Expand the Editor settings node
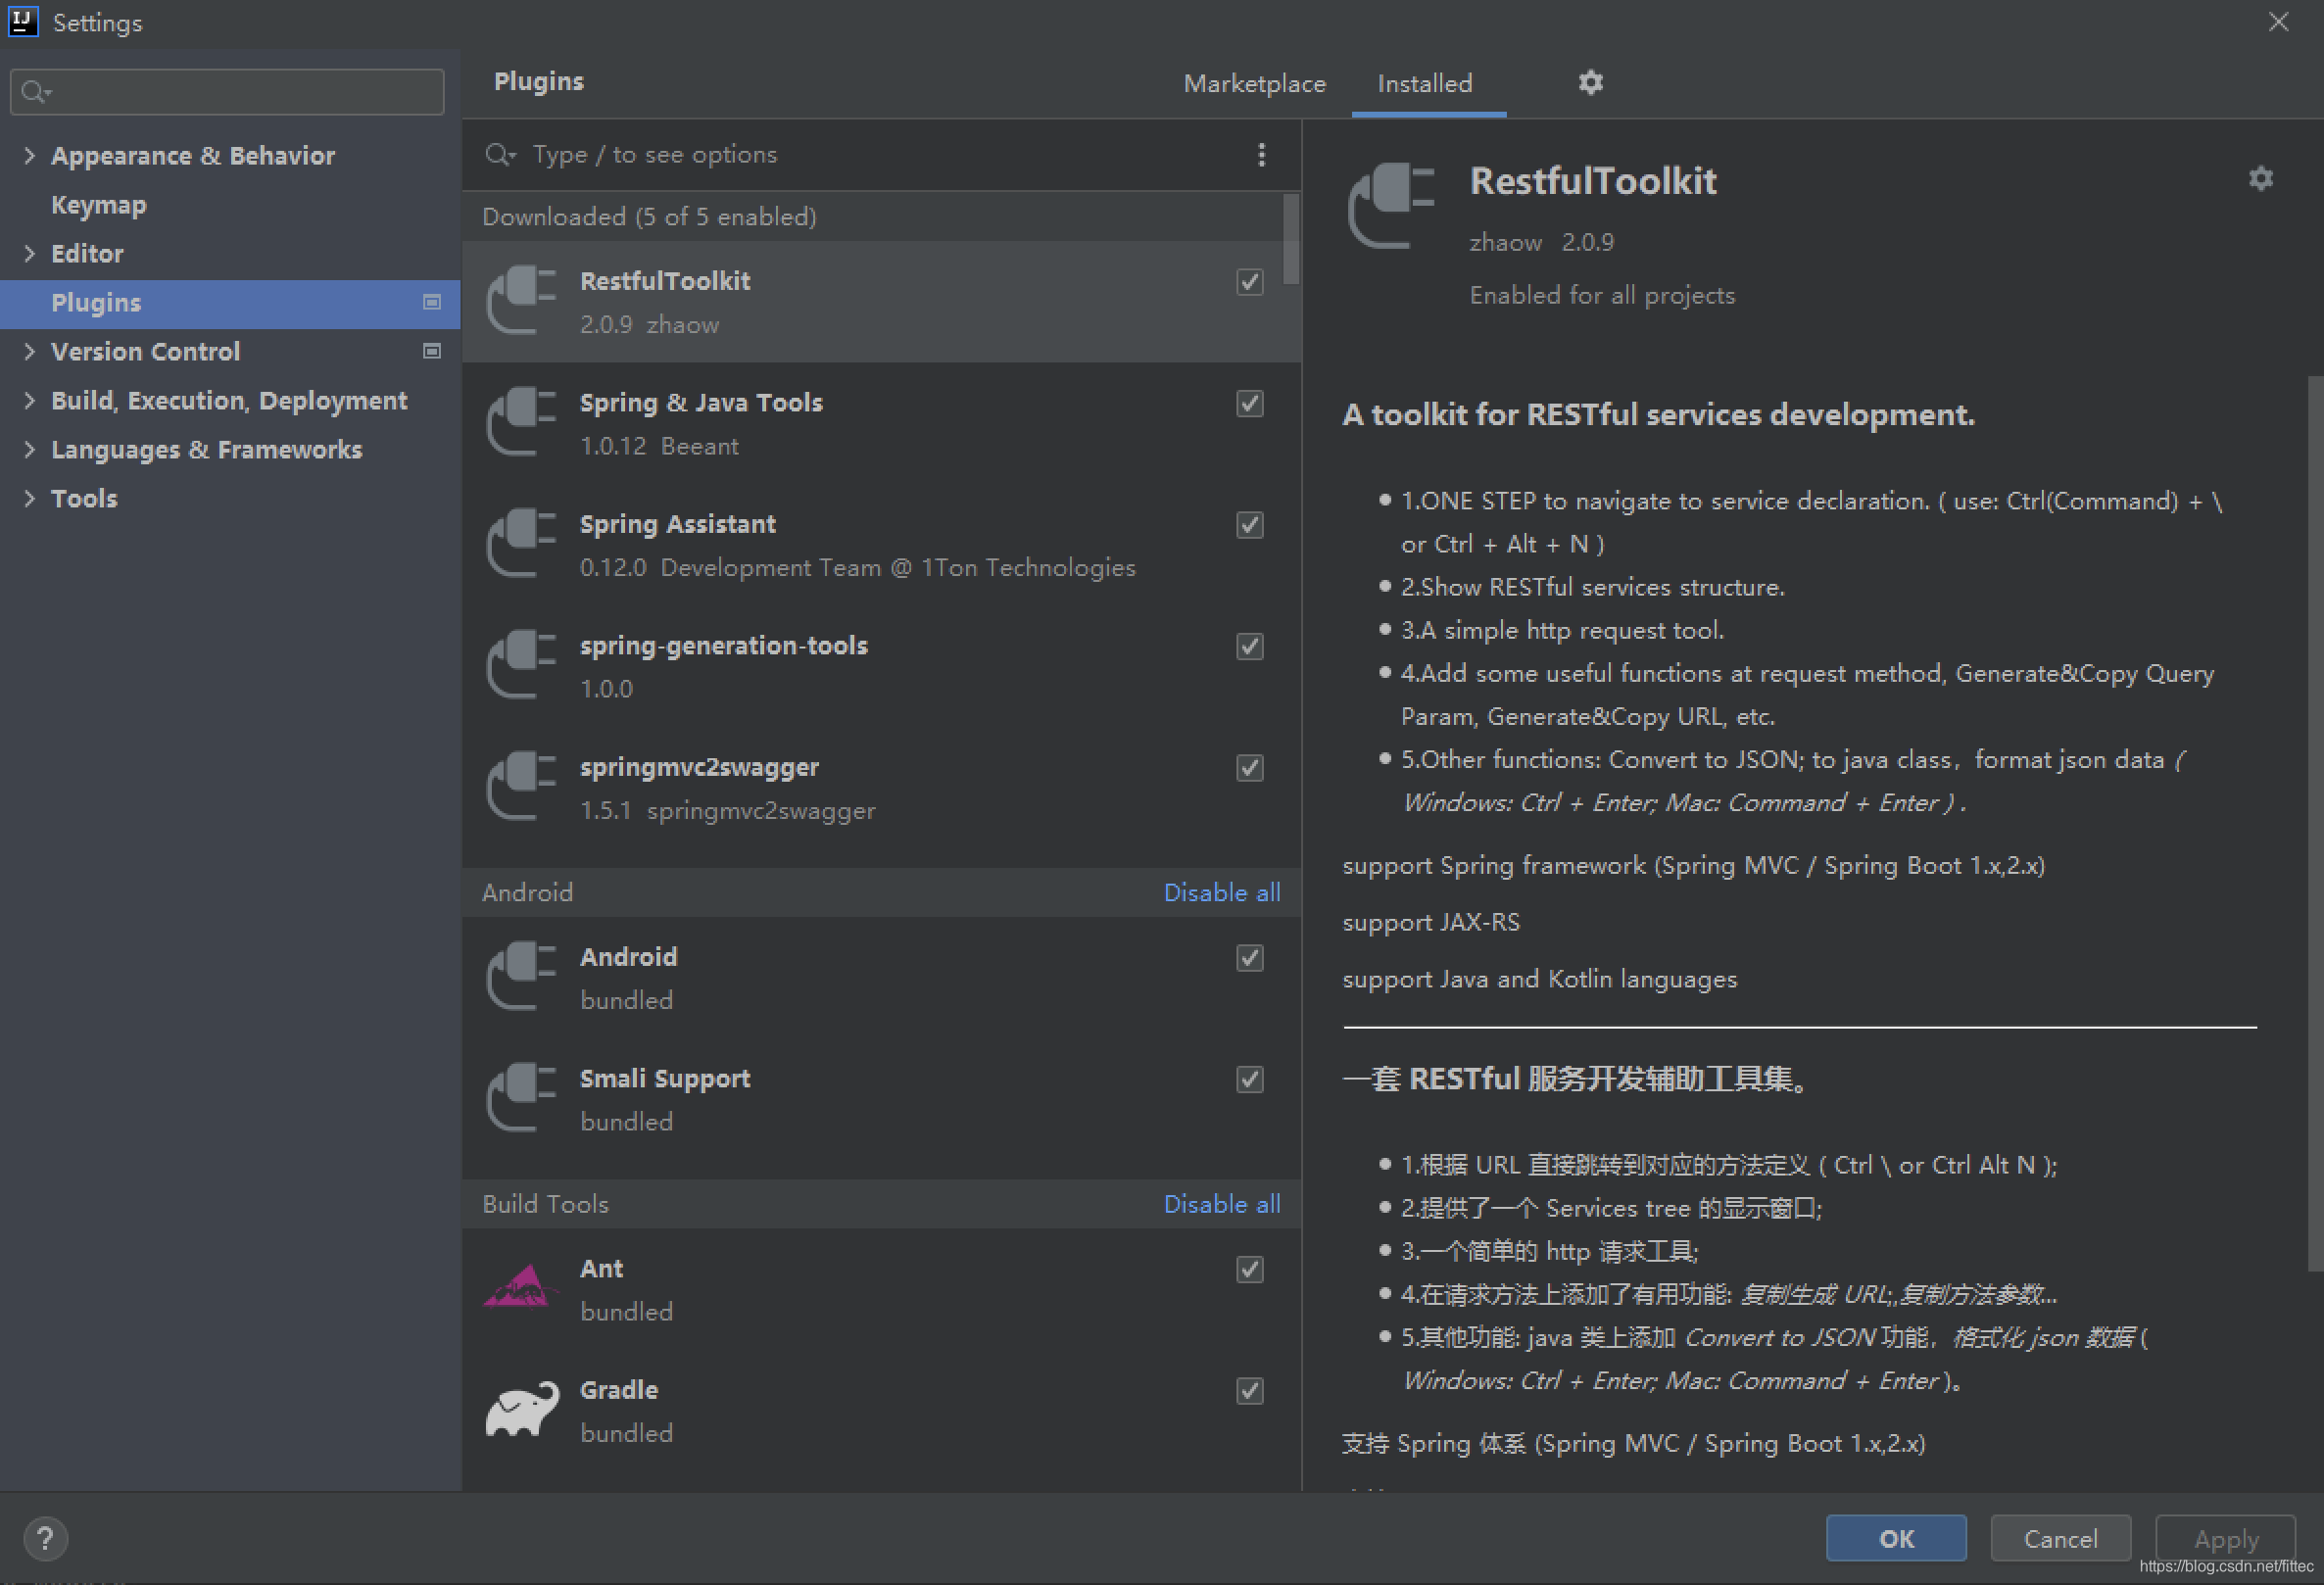 tap(29, 253)
